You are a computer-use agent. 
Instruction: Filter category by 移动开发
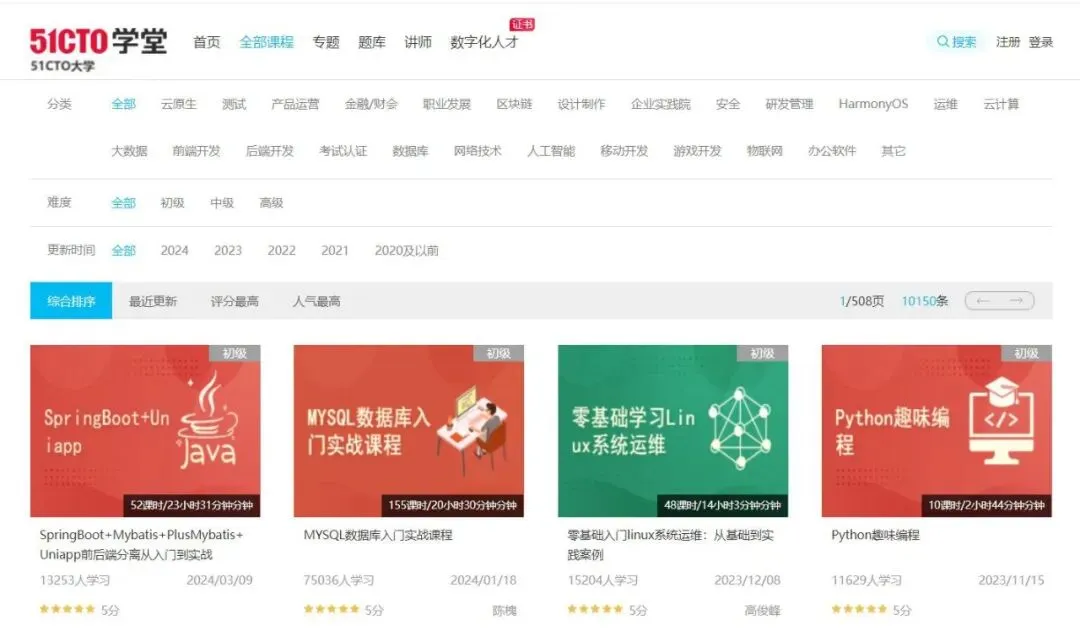(624, 151)
